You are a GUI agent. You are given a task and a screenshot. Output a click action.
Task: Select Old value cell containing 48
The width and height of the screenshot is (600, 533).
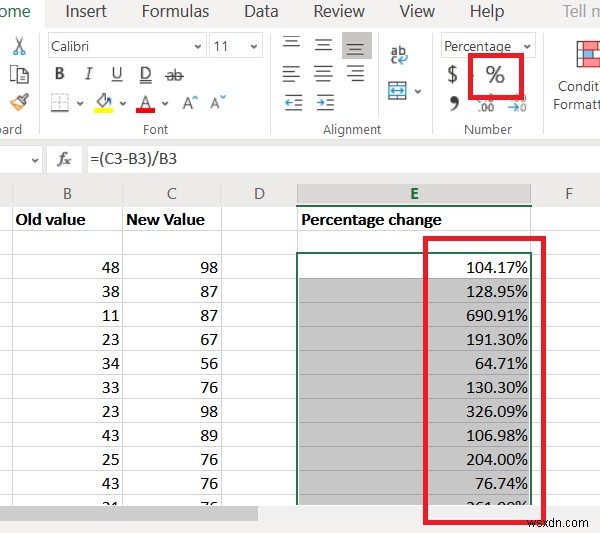(x=67, y=267)
